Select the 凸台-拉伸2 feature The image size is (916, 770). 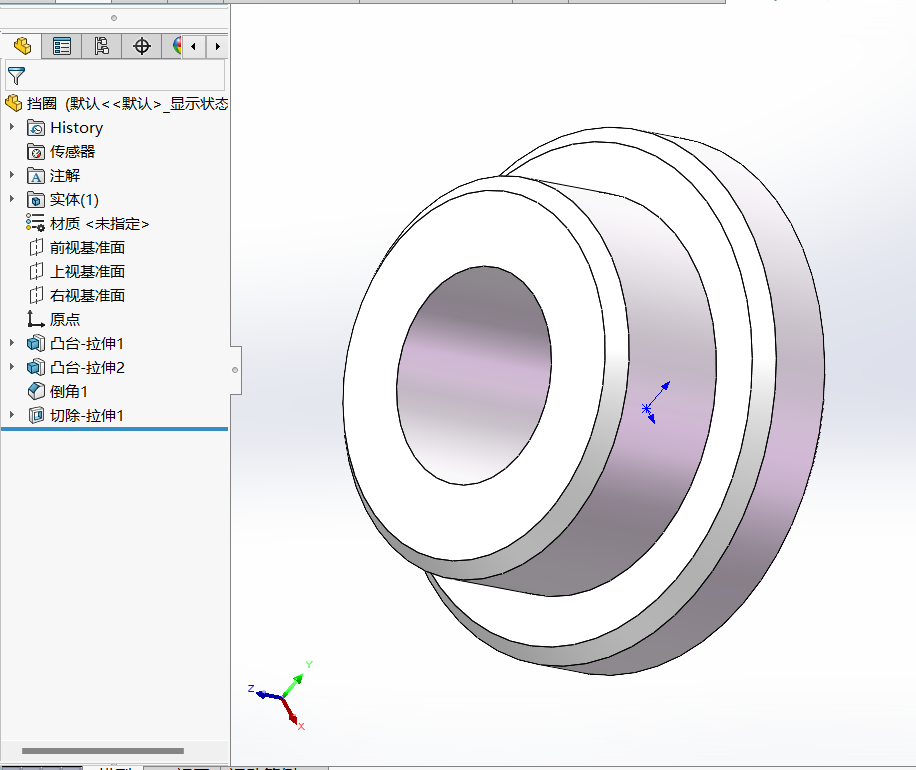tap(88, 367)
